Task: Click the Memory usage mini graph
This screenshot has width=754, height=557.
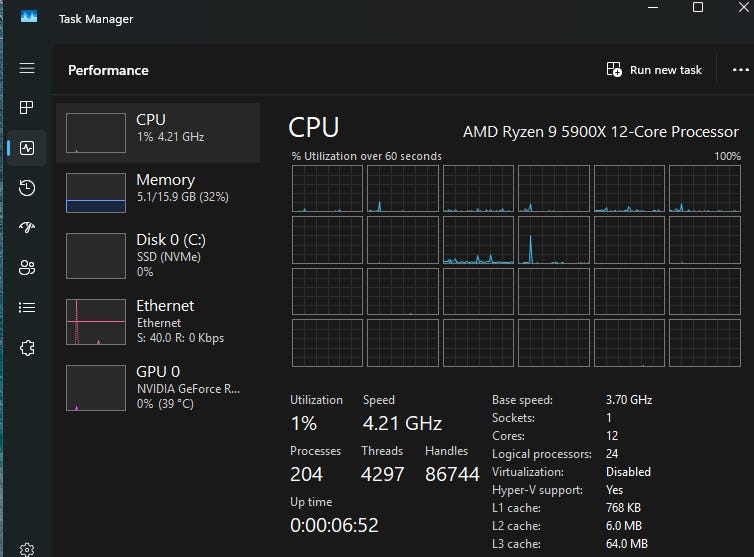Action: 96,192
